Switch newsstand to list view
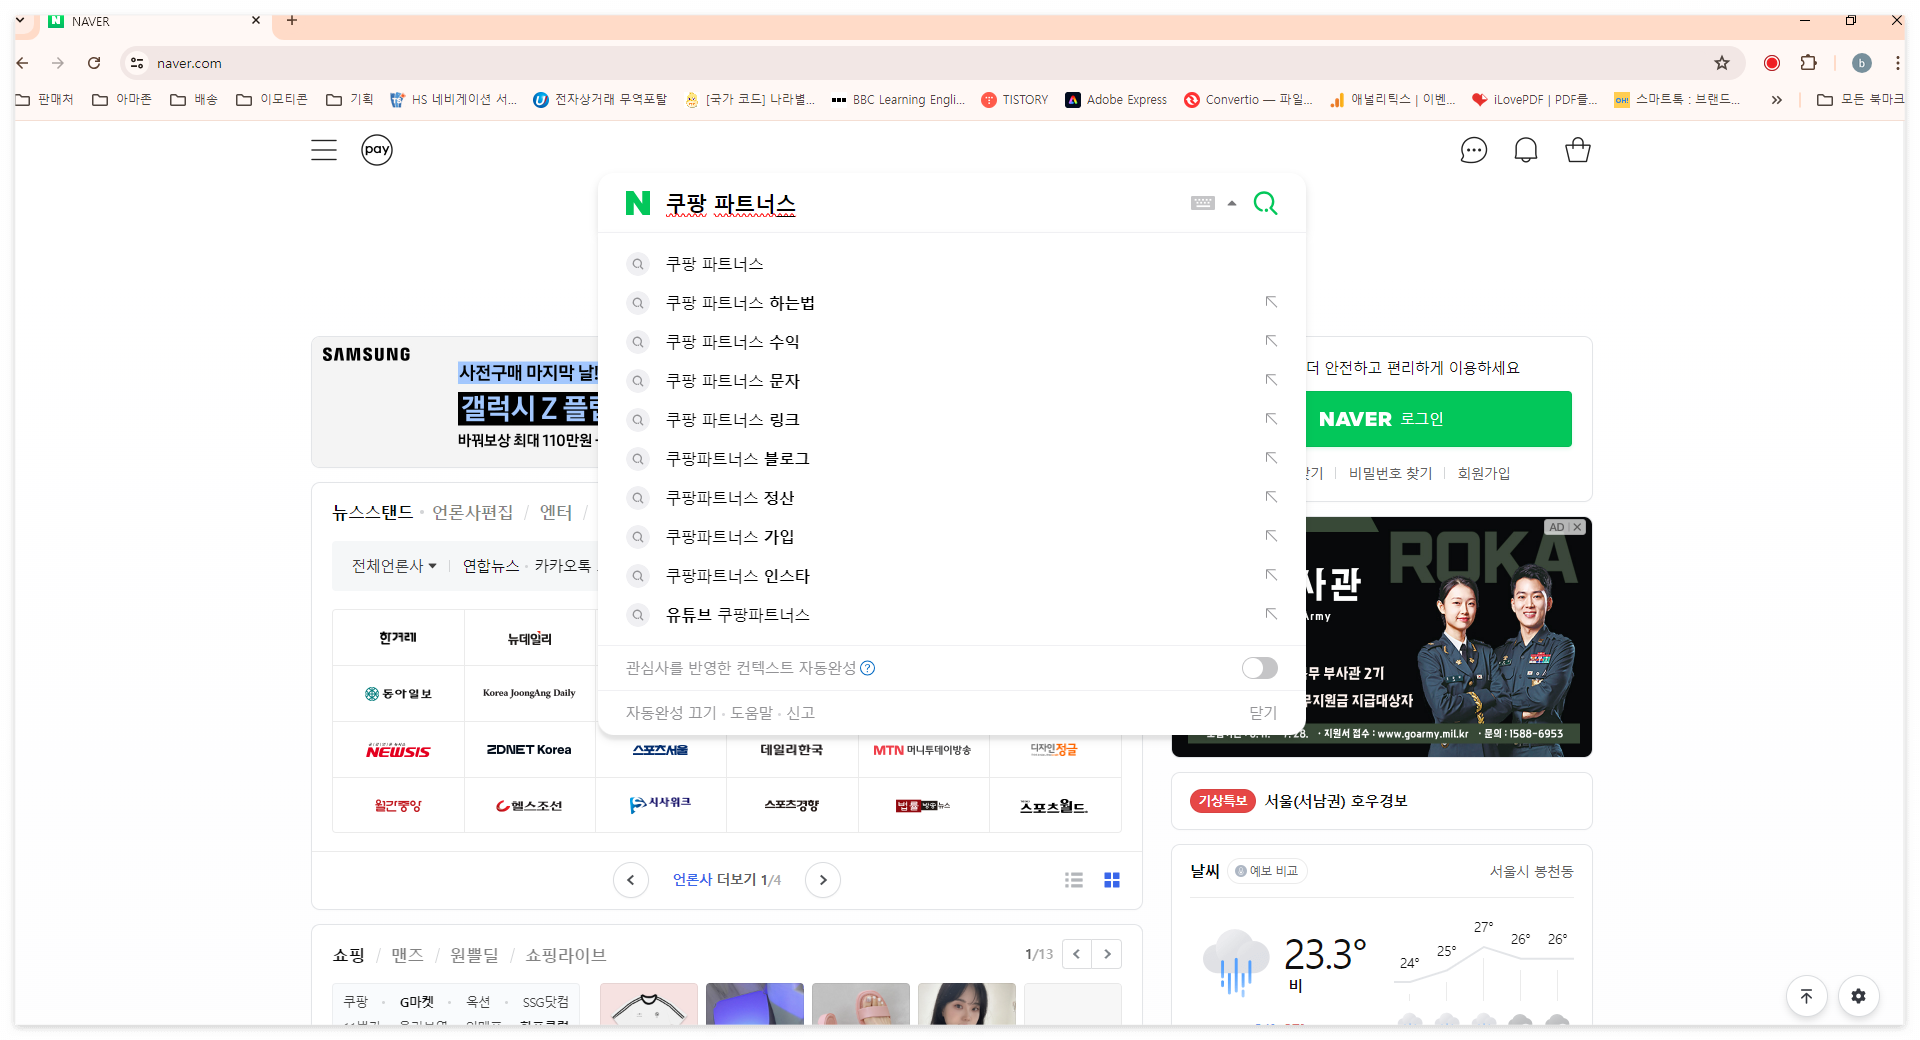Image resolution: width=1920 pixels, height=1040 pixels. pyautogui.click(x=1074, y=880)
